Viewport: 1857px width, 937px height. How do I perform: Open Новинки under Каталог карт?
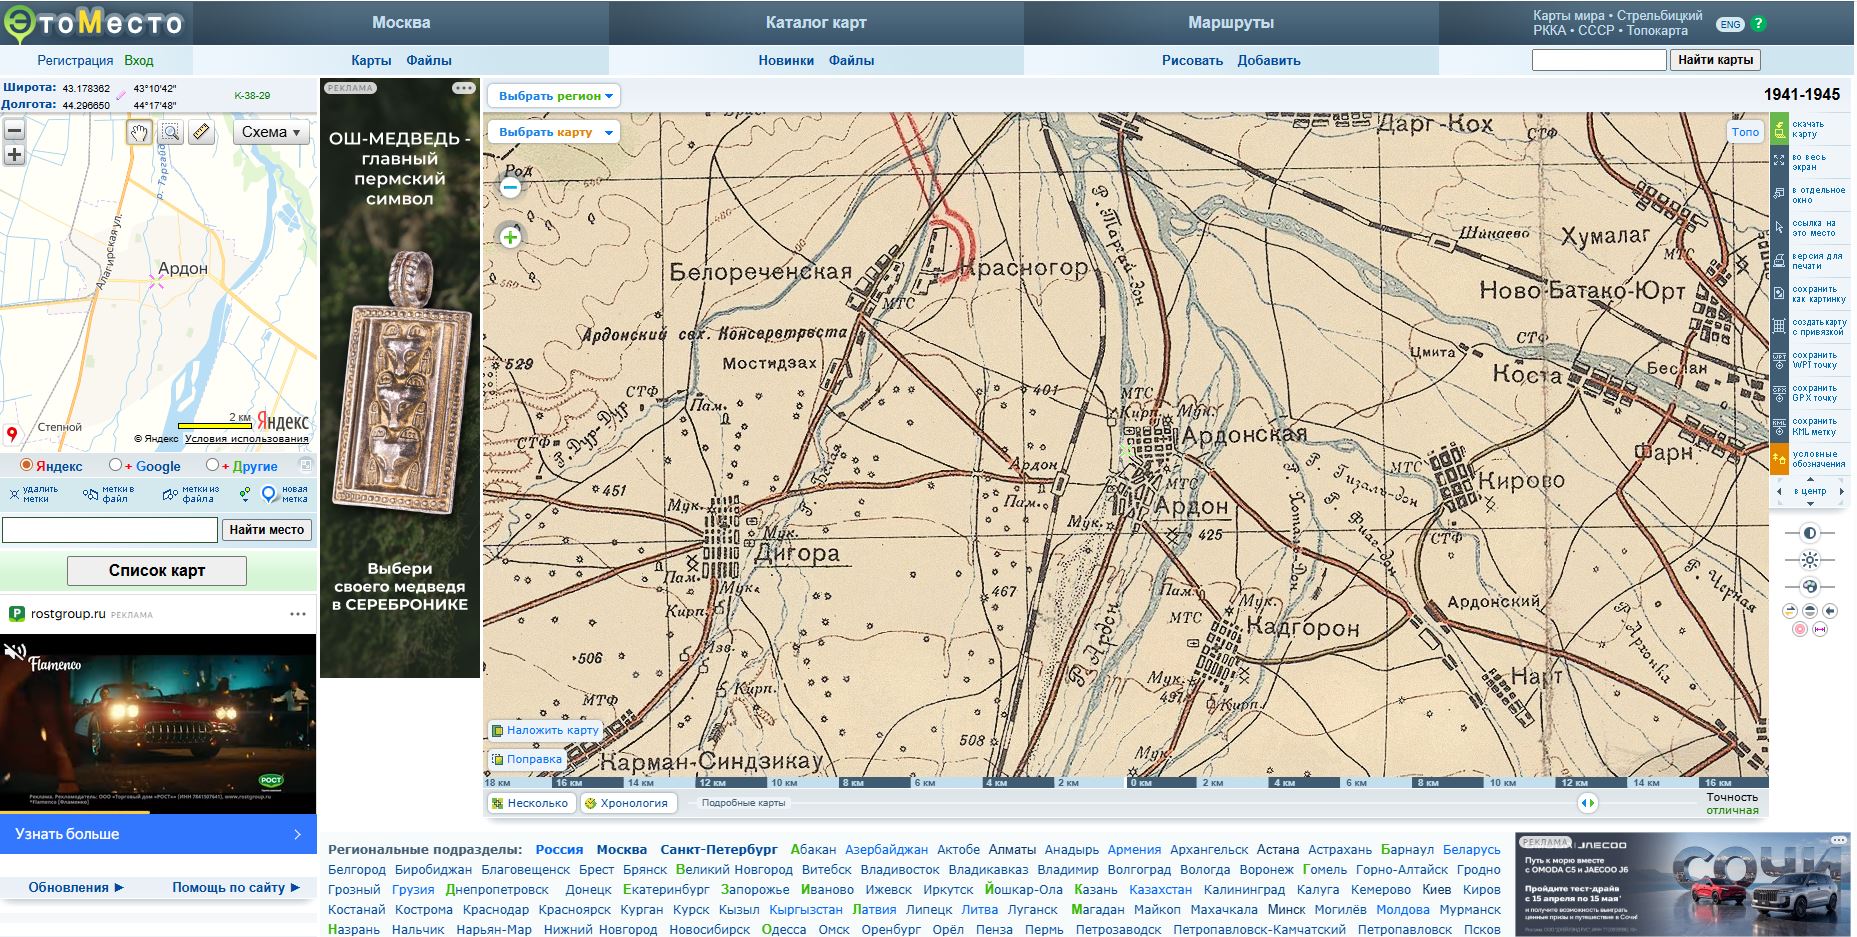point(786,60)
